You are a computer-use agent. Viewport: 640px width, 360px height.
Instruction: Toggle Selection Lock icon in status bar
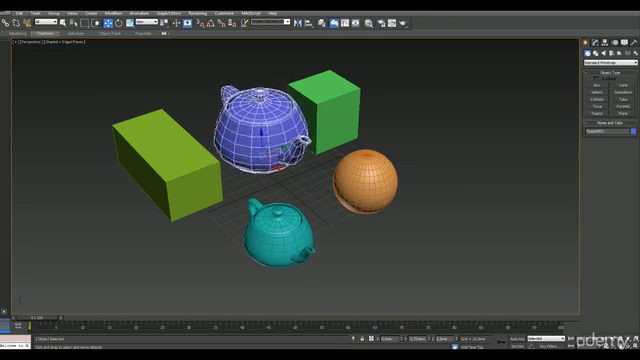pos(362,339)
